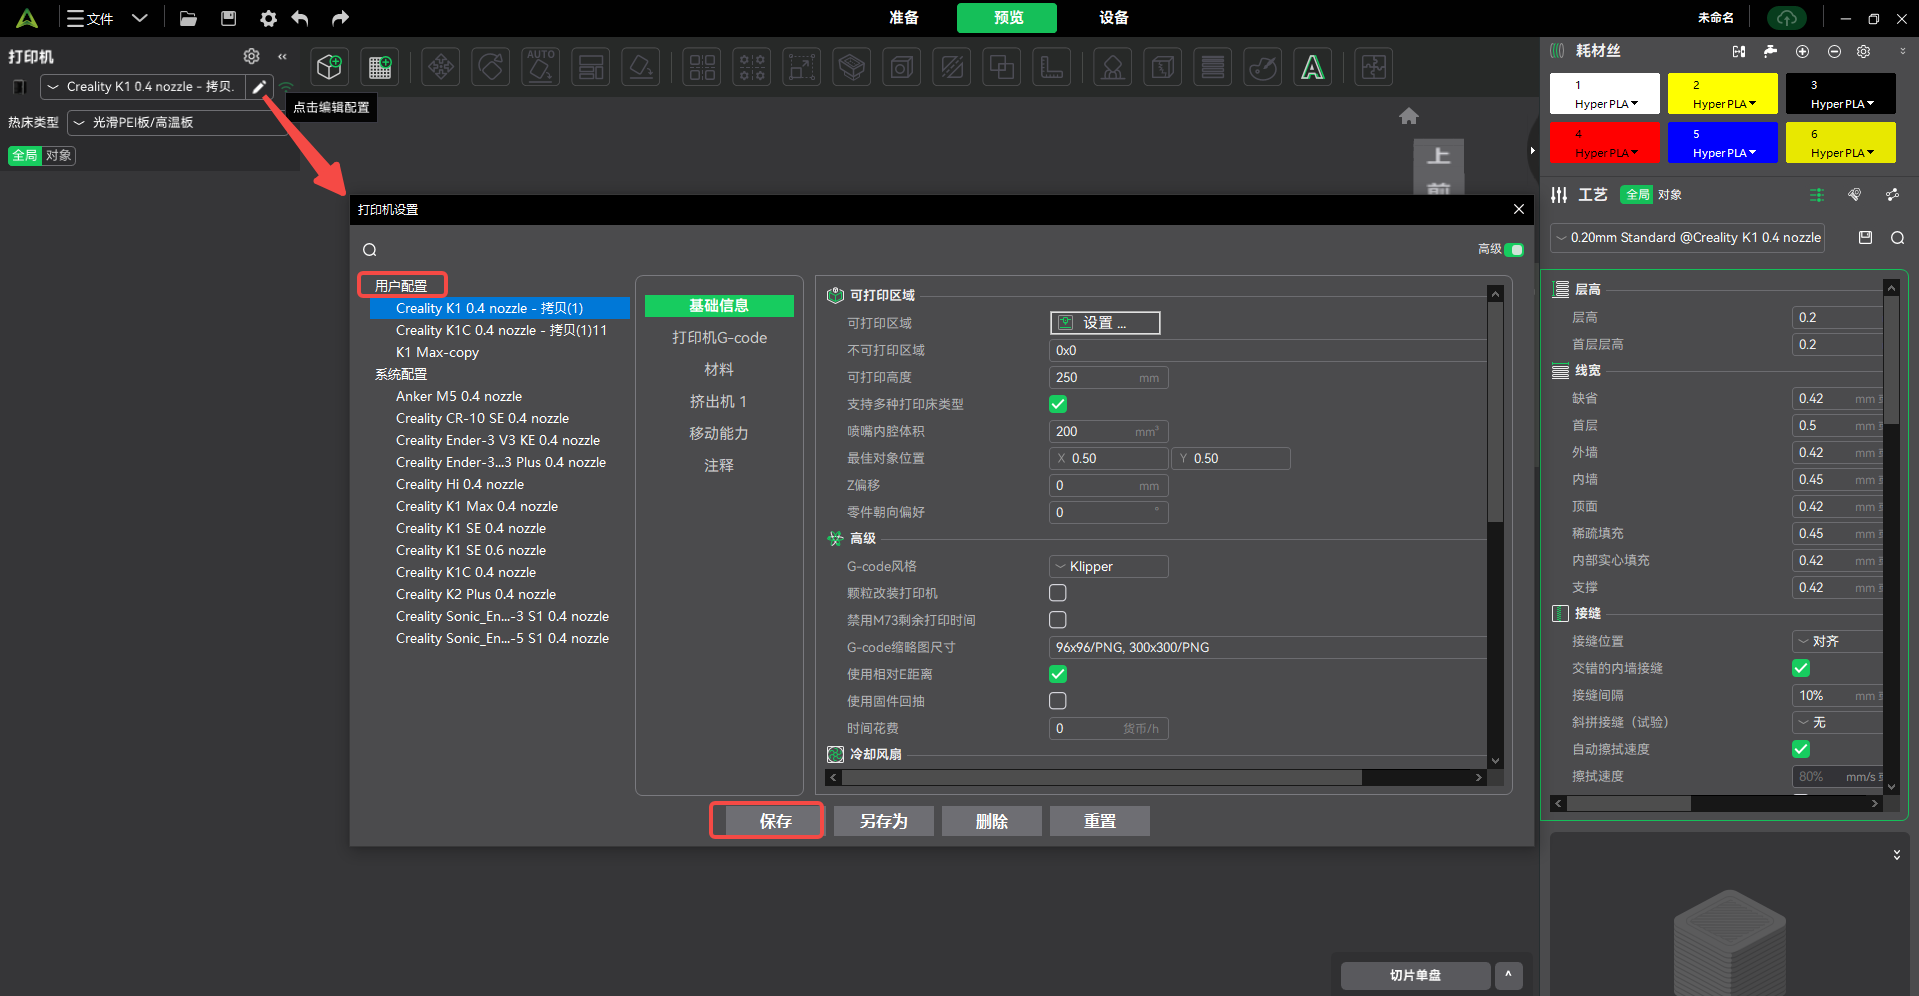Switch to the 预览 tab
The width and height of the screenshot is (1919, 996).
click(1007, 18)
